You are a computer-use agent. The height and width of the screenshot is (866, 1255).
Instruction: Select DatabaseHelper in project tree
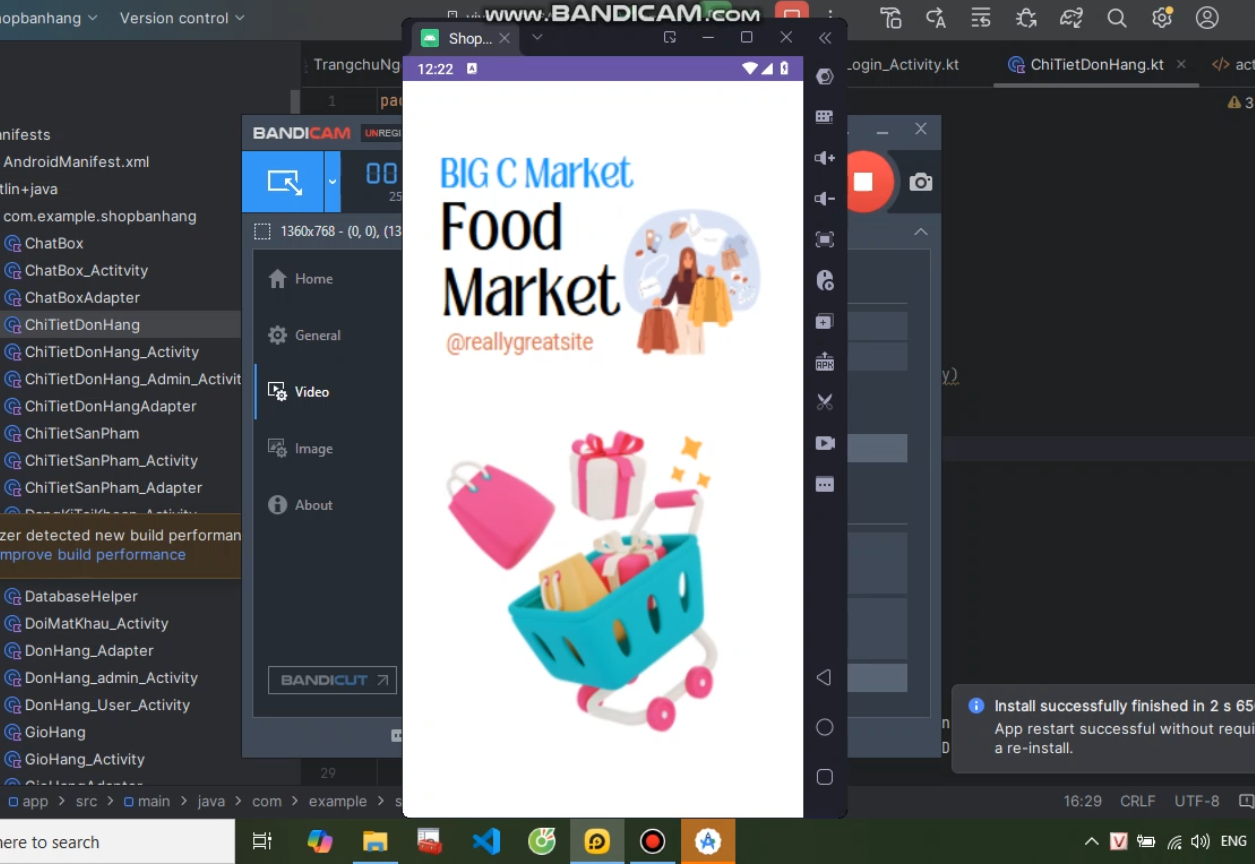(81, 596)
